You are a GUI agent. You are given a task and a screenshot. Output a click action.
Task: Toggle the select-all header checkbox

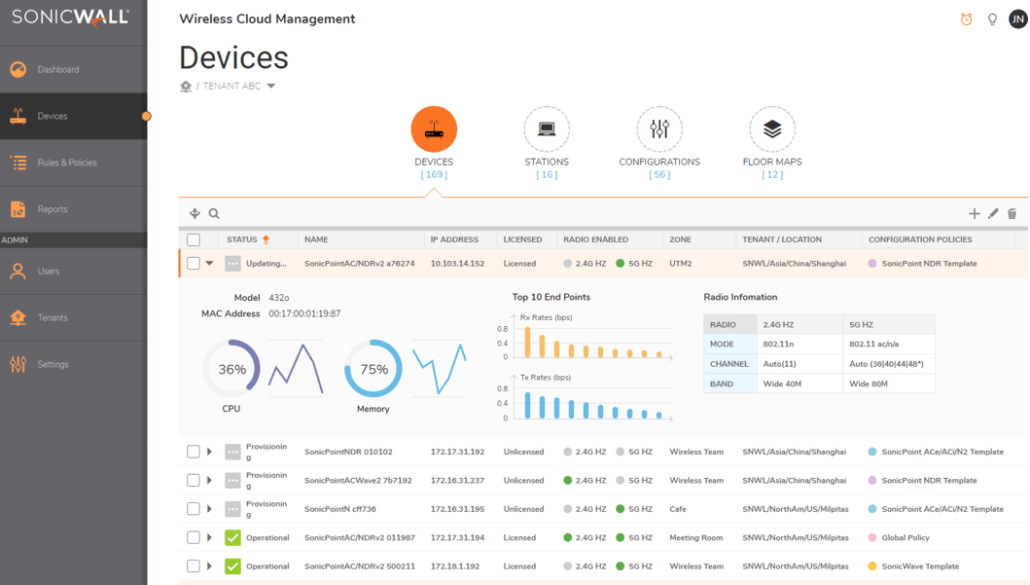193,240
